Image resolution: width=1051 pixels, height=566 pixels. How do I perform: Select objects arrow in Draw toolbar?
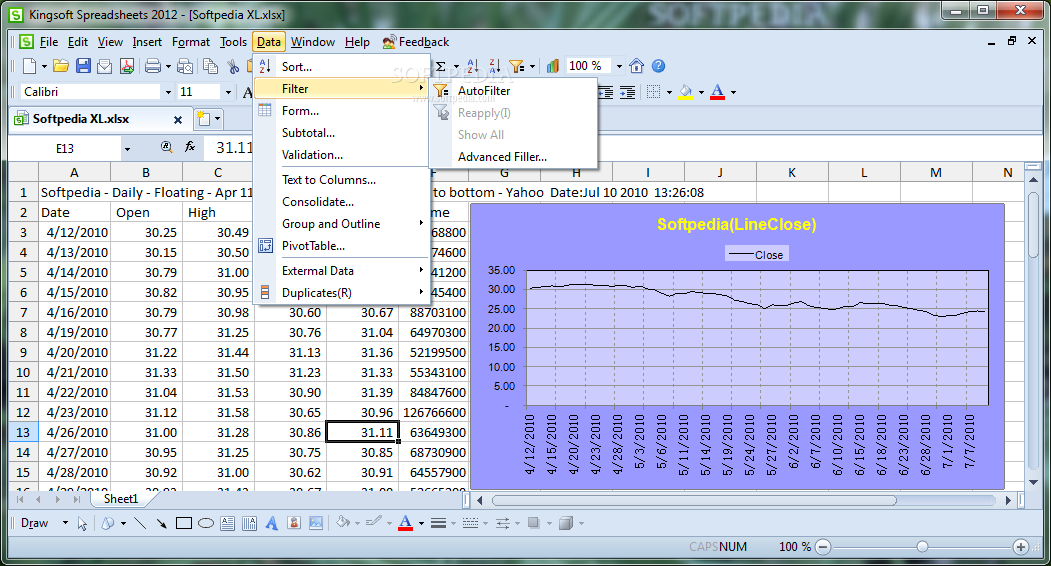tap(82, 524)
